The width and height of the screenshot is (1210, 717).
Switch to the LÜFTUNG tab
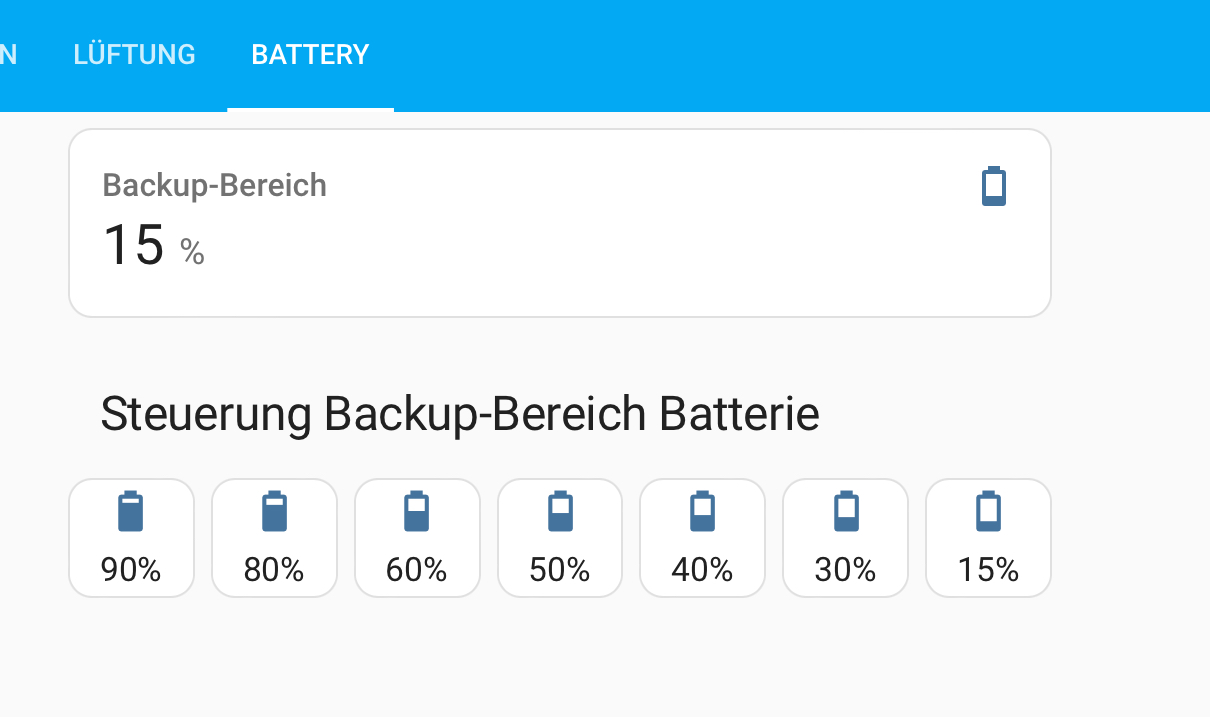pos(134,54)
